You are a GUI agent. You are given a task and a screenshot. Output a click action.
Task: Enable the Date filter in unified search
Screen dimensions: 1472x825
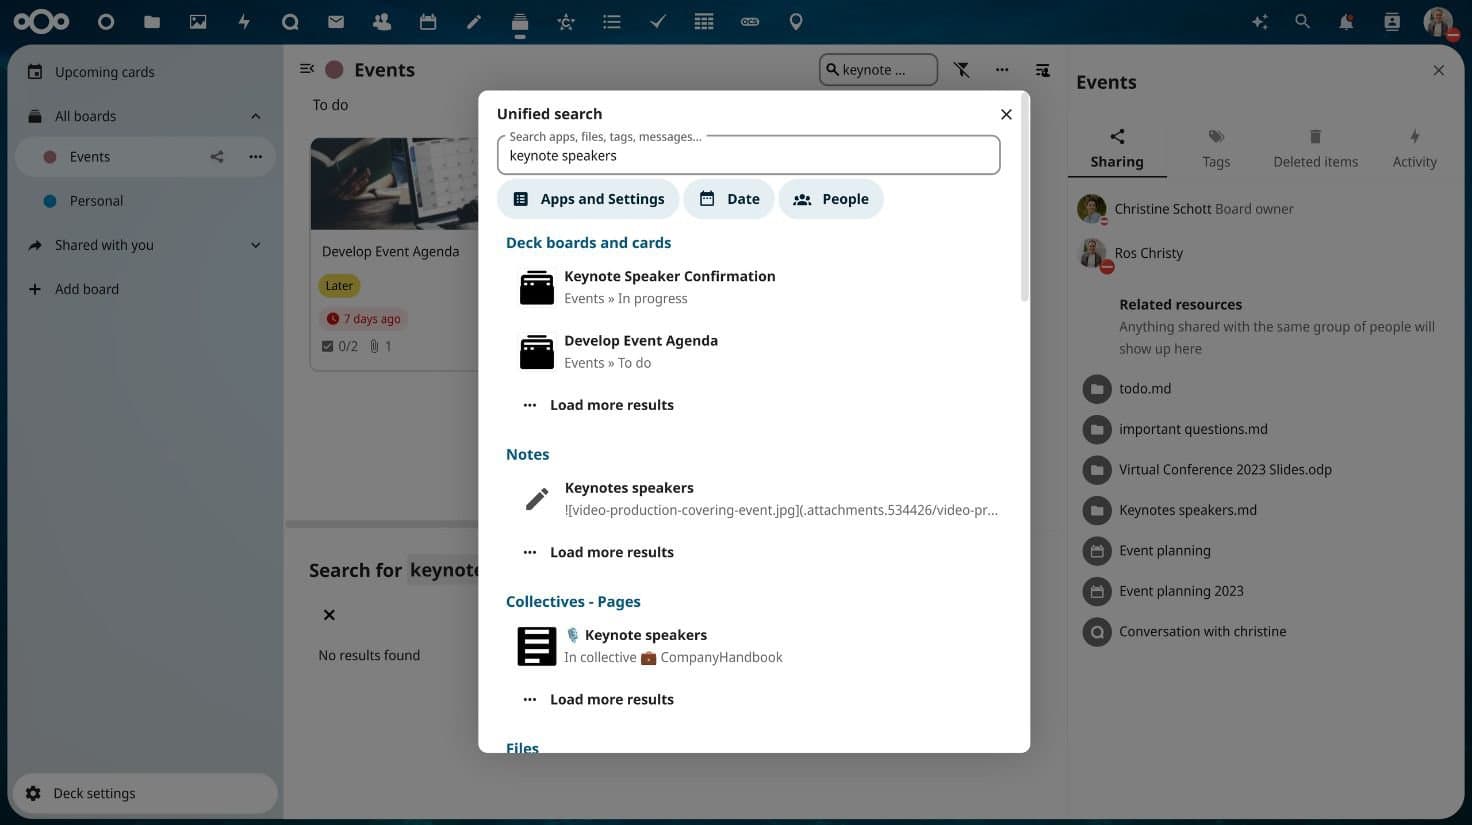click(x=729, y=198)
